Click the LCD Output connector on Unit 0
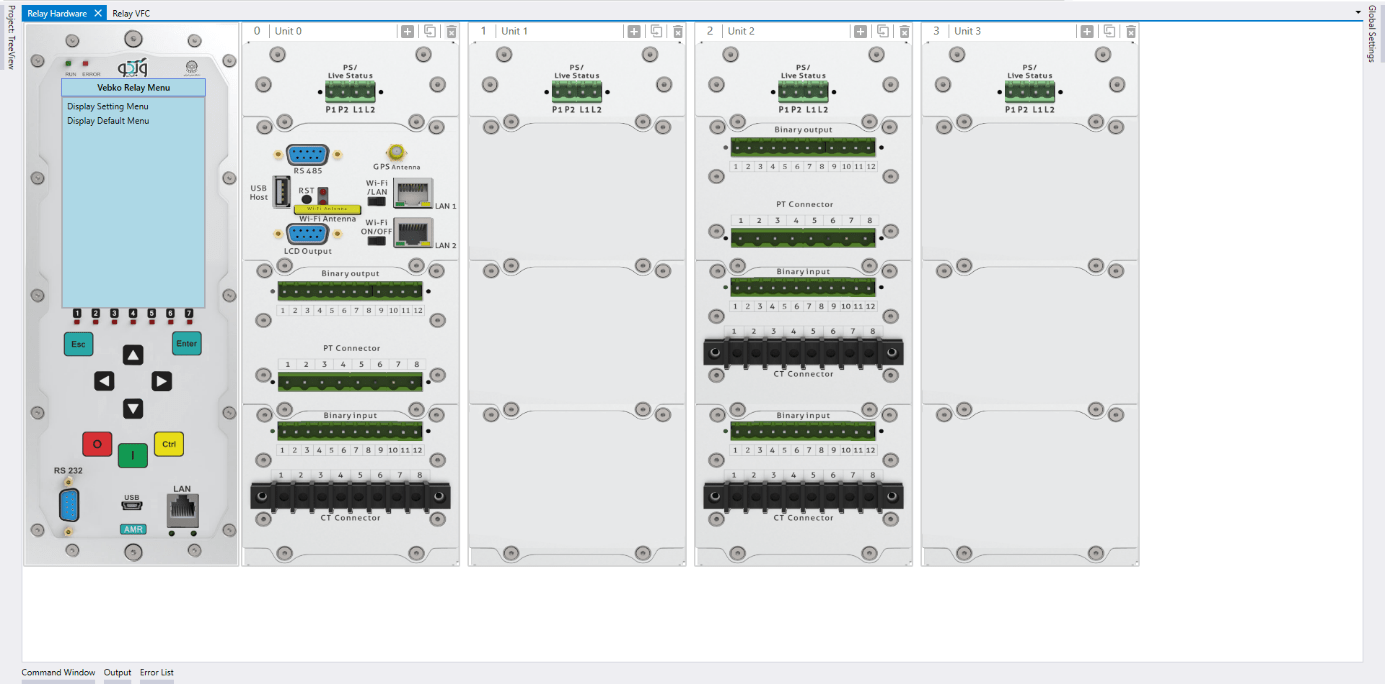 click(x=307, y=234)
